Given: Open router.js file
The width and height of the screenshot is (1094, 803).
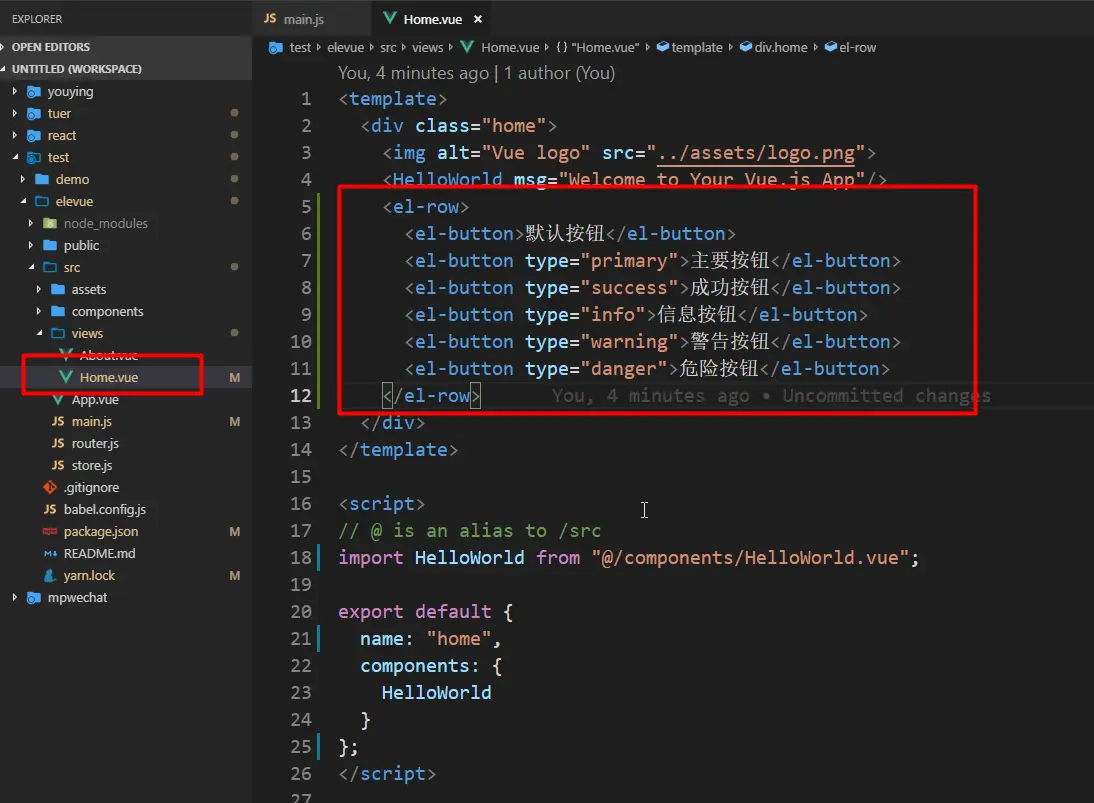Looking at the screenshot, I should (95, 443).
